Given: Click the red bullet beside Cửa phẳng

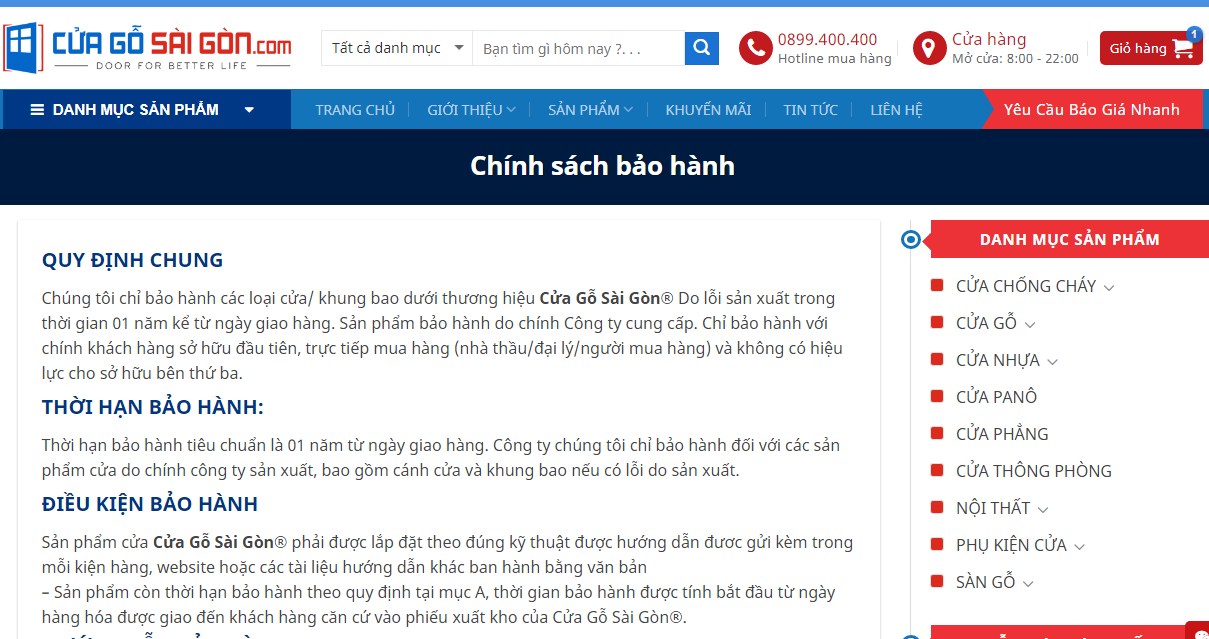Looking at the screenshot, I should click(937, 433).
